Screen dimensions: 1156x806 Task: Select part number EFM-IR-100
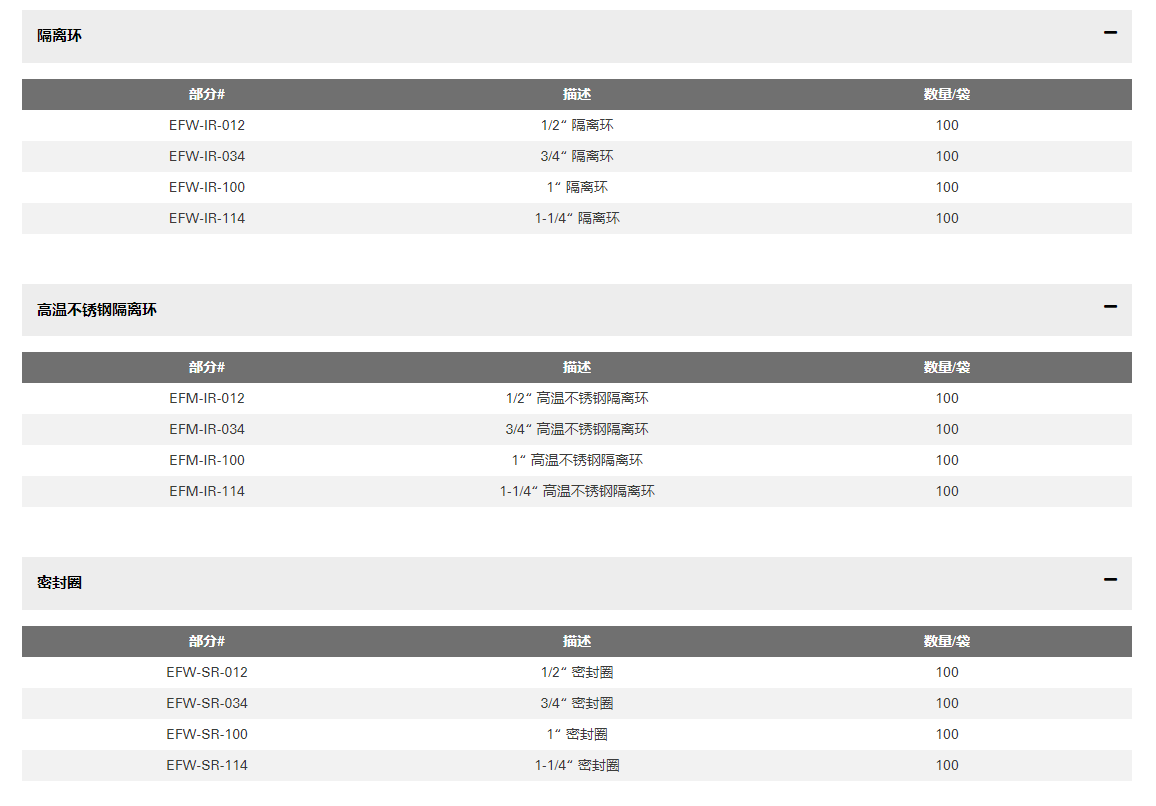207,460
